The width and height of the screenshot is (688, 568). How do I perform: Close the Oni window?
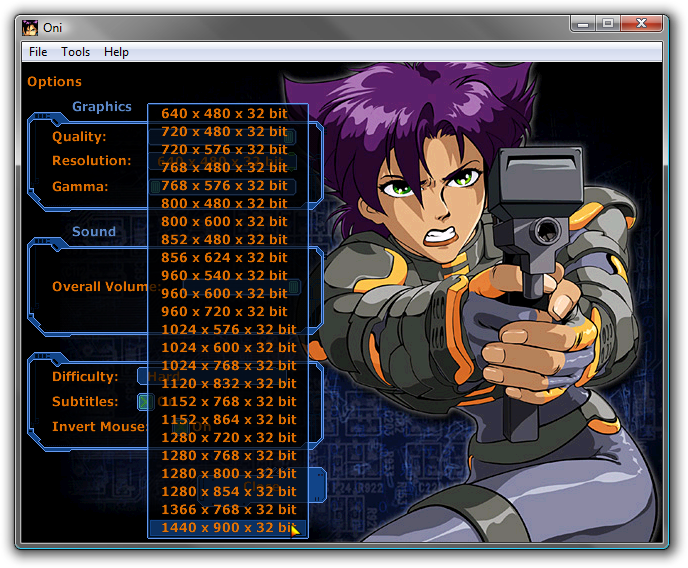(641, 23)
